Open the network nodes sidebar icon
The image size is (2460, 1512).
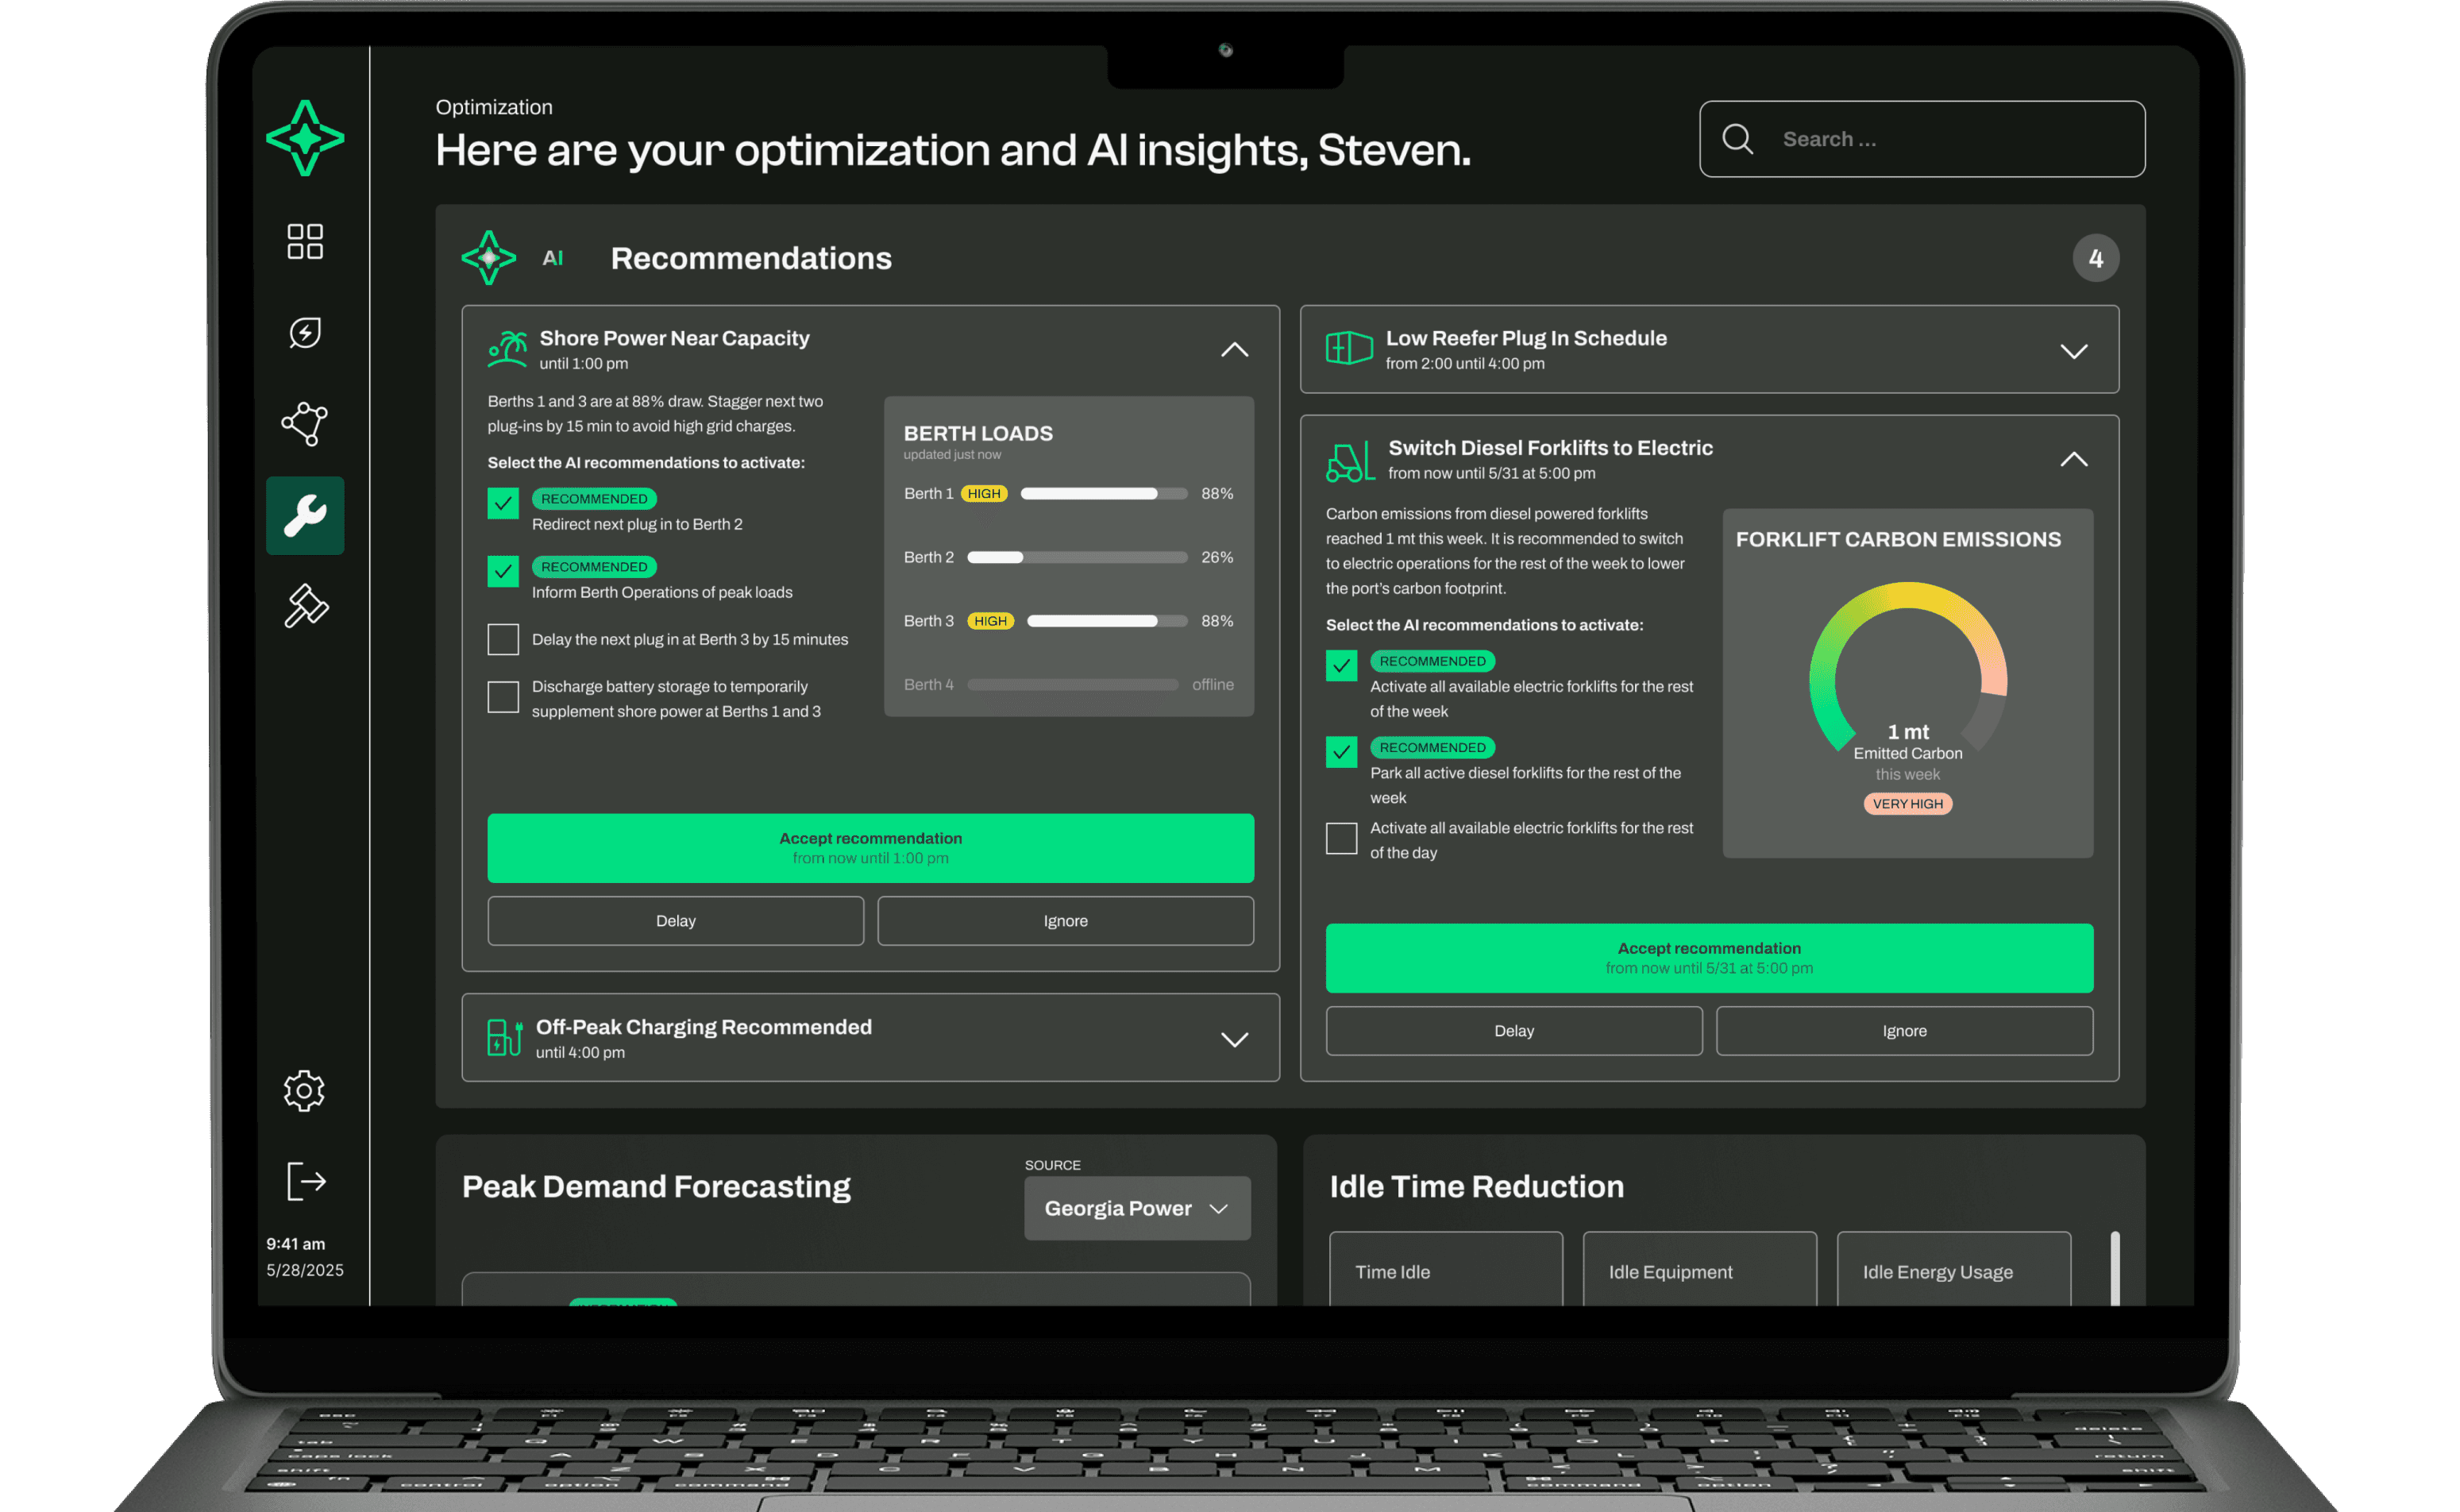pos(305,423)
